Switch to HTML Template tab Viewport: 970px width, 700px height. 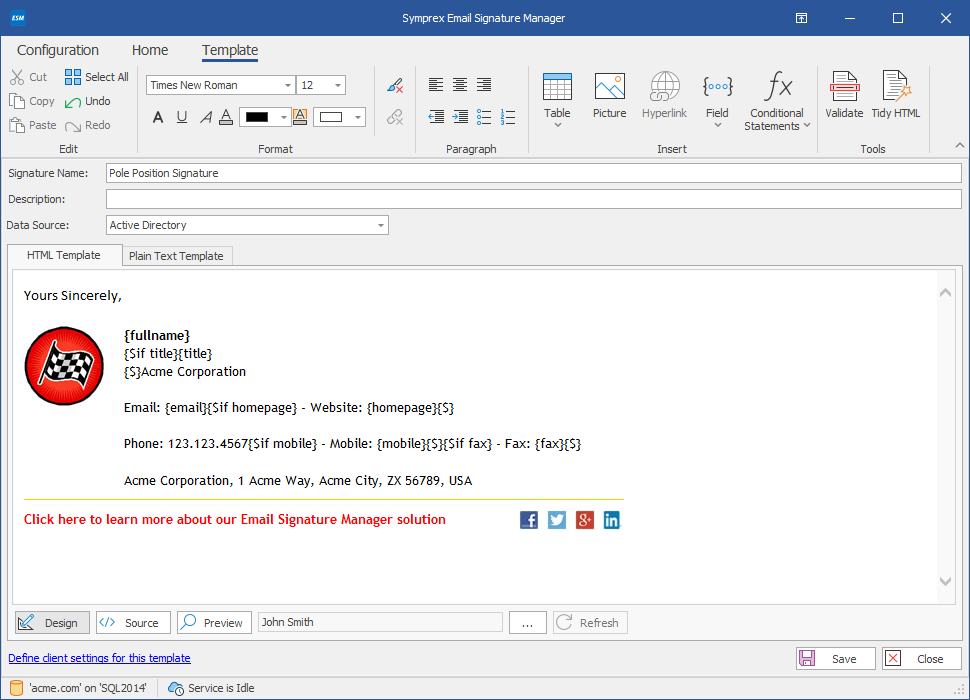click(64, 255)
